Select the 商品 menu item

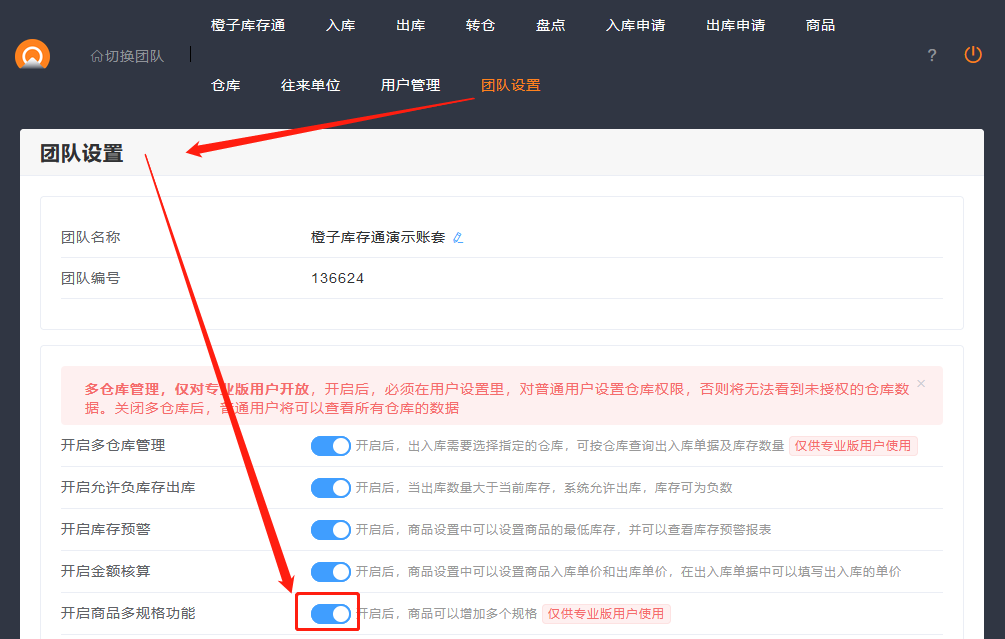click(820, 25)
